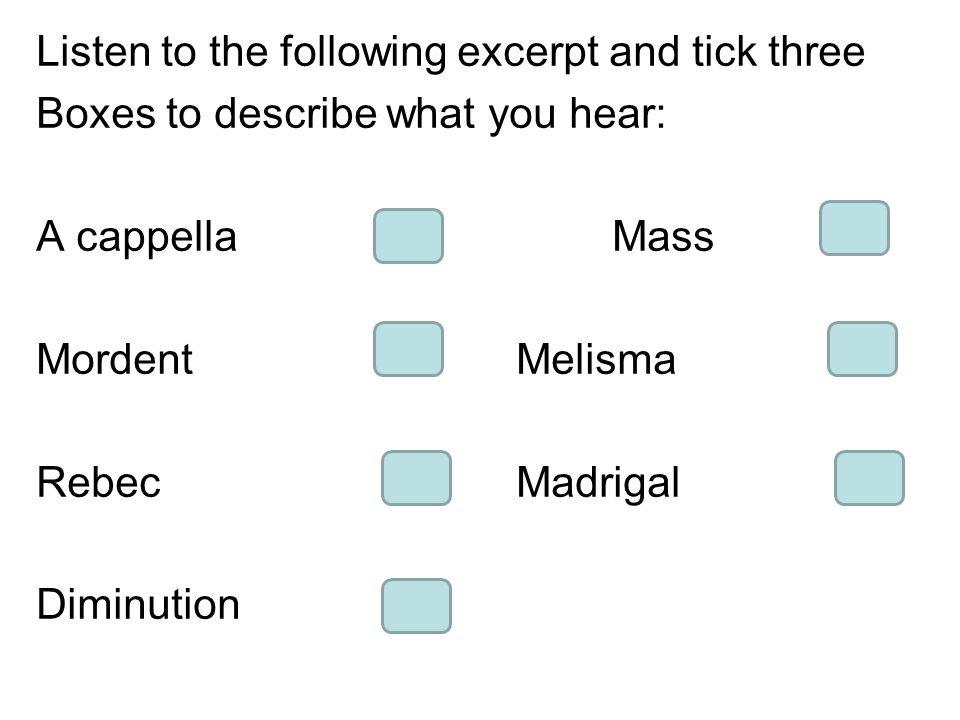This screenshot has height=720, width=960.
Task: Click the 'Mass' label text
Action: point(663,236)
